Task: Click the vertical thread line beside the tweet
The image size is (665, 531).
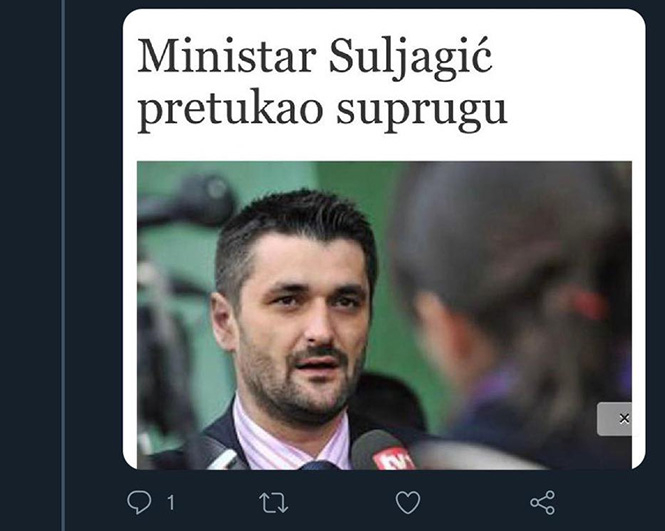Action: pyautogui.click(x=64, y=266)
